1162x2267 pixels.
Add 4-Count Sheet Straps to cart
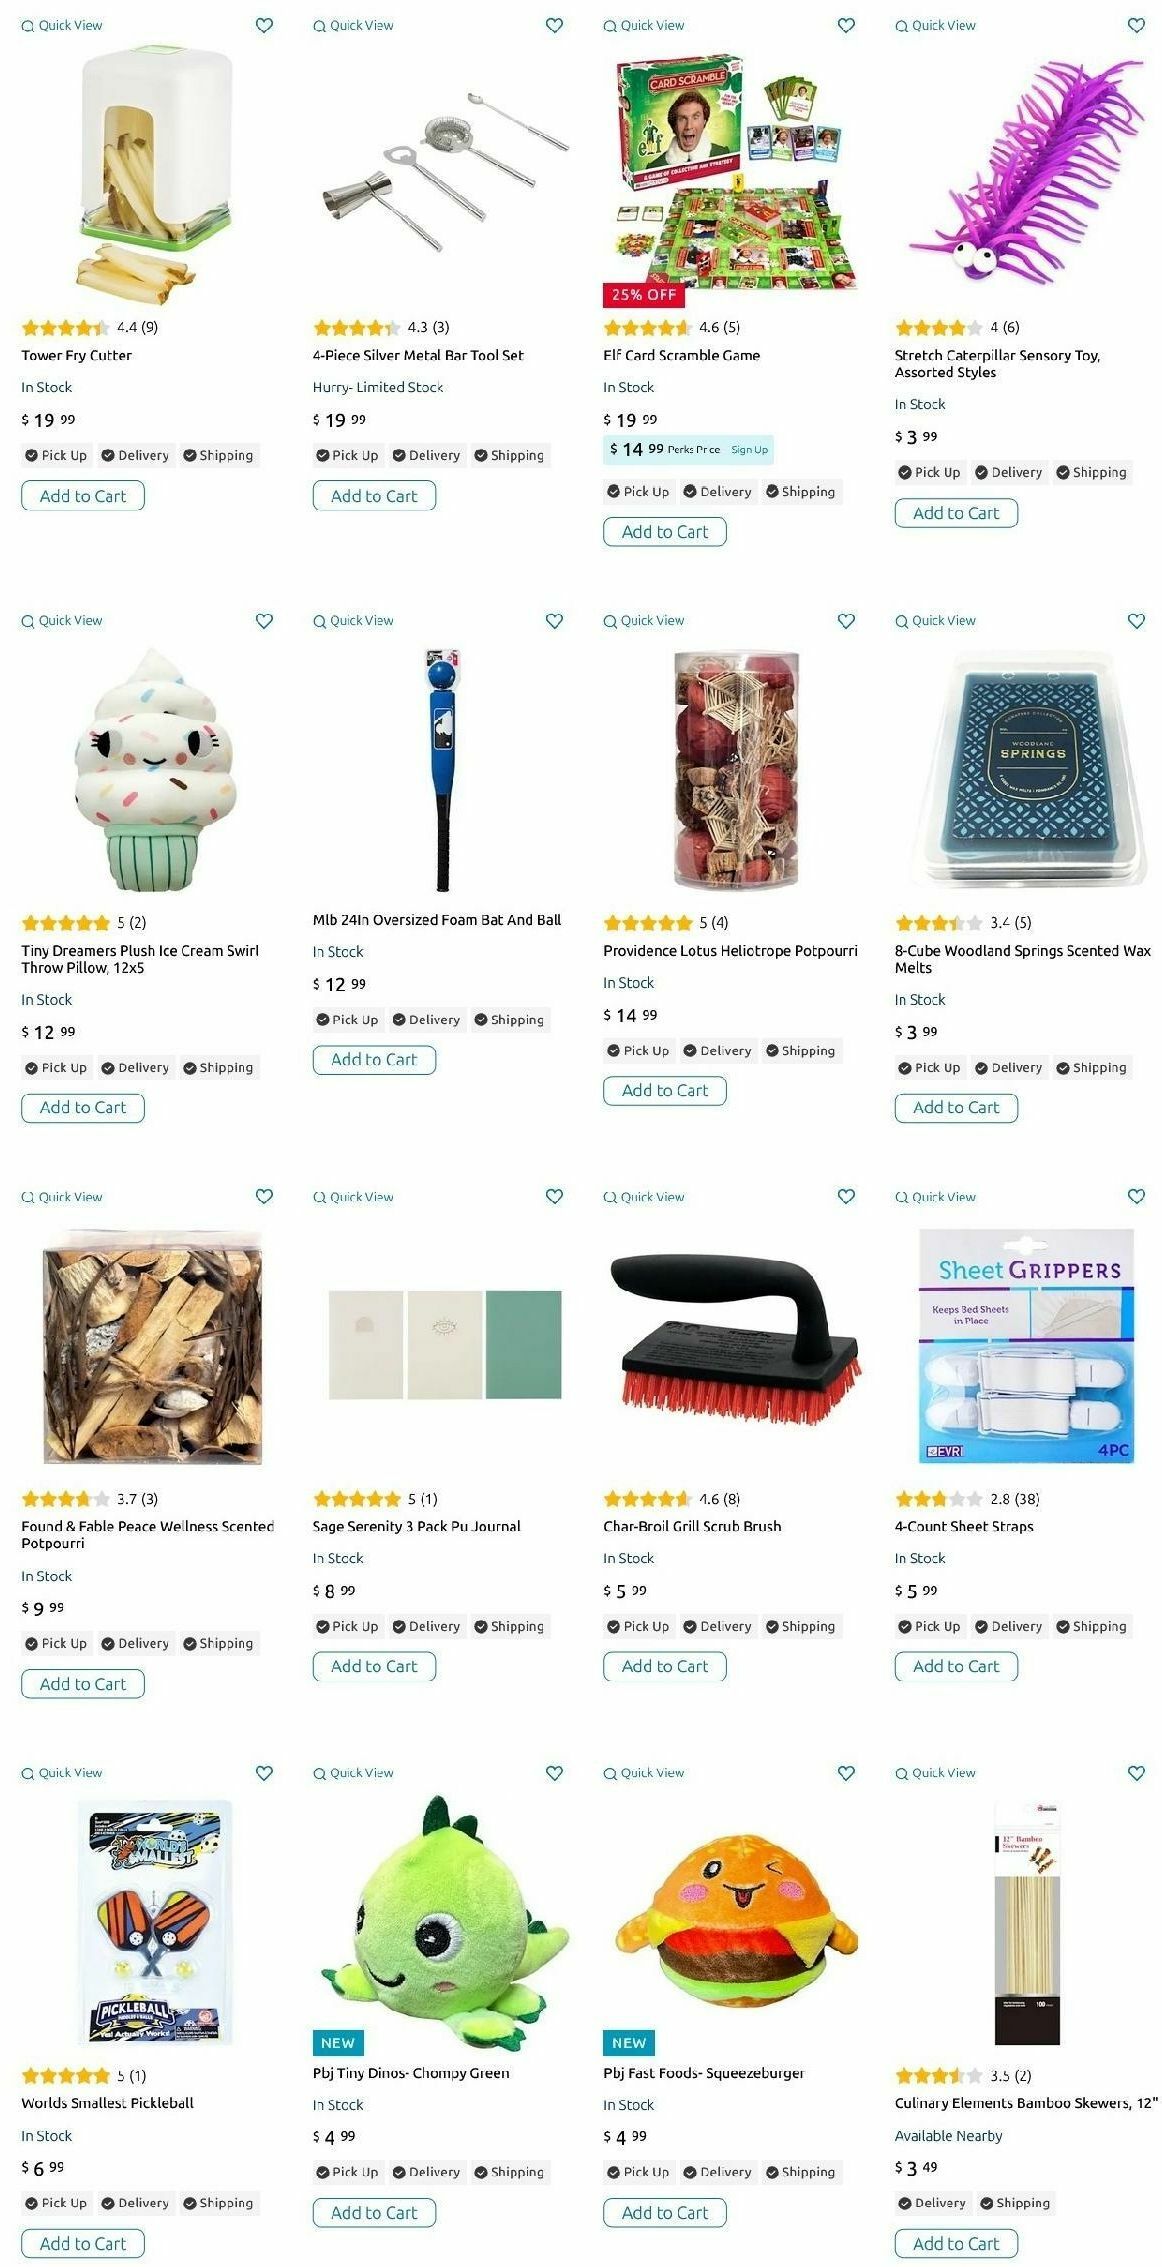956,1666
